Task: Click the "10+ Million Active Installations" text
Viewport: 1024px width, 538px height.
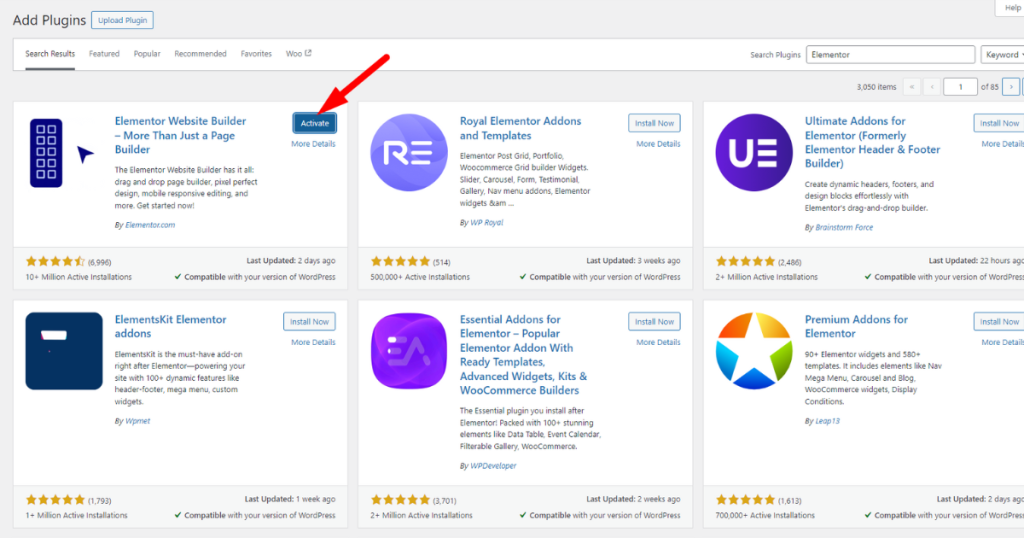Action: coord(78,277)
